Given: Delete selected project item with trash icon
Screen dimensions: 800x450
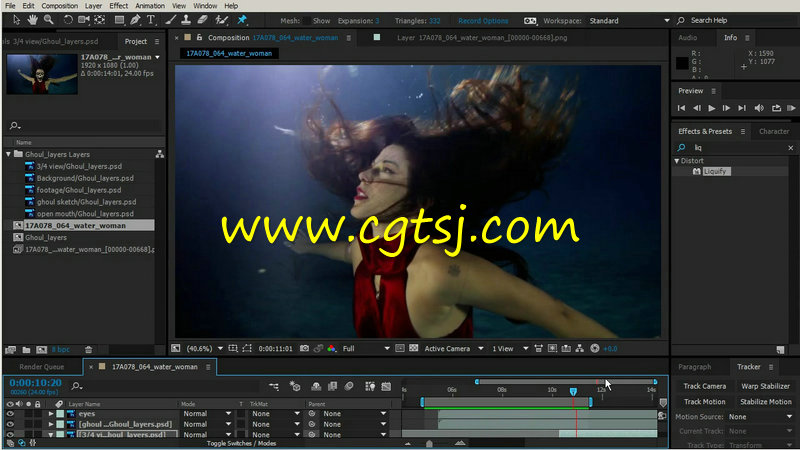Looking at the screenshot, I should point(88,349).
